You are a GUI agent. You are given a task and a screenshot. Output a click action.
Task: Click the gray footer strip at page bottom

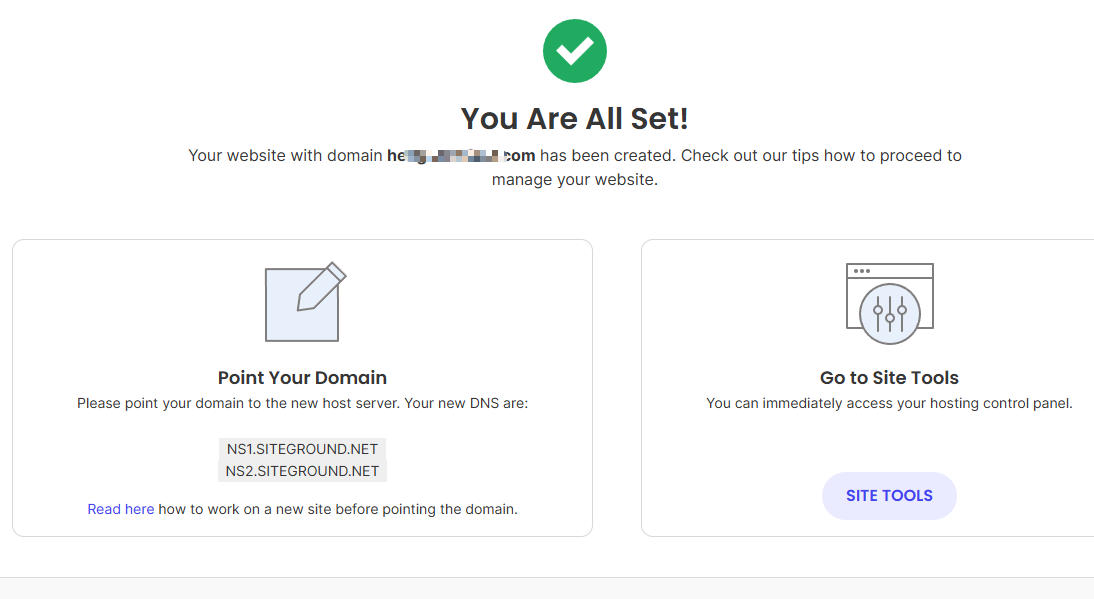[547, 588]
